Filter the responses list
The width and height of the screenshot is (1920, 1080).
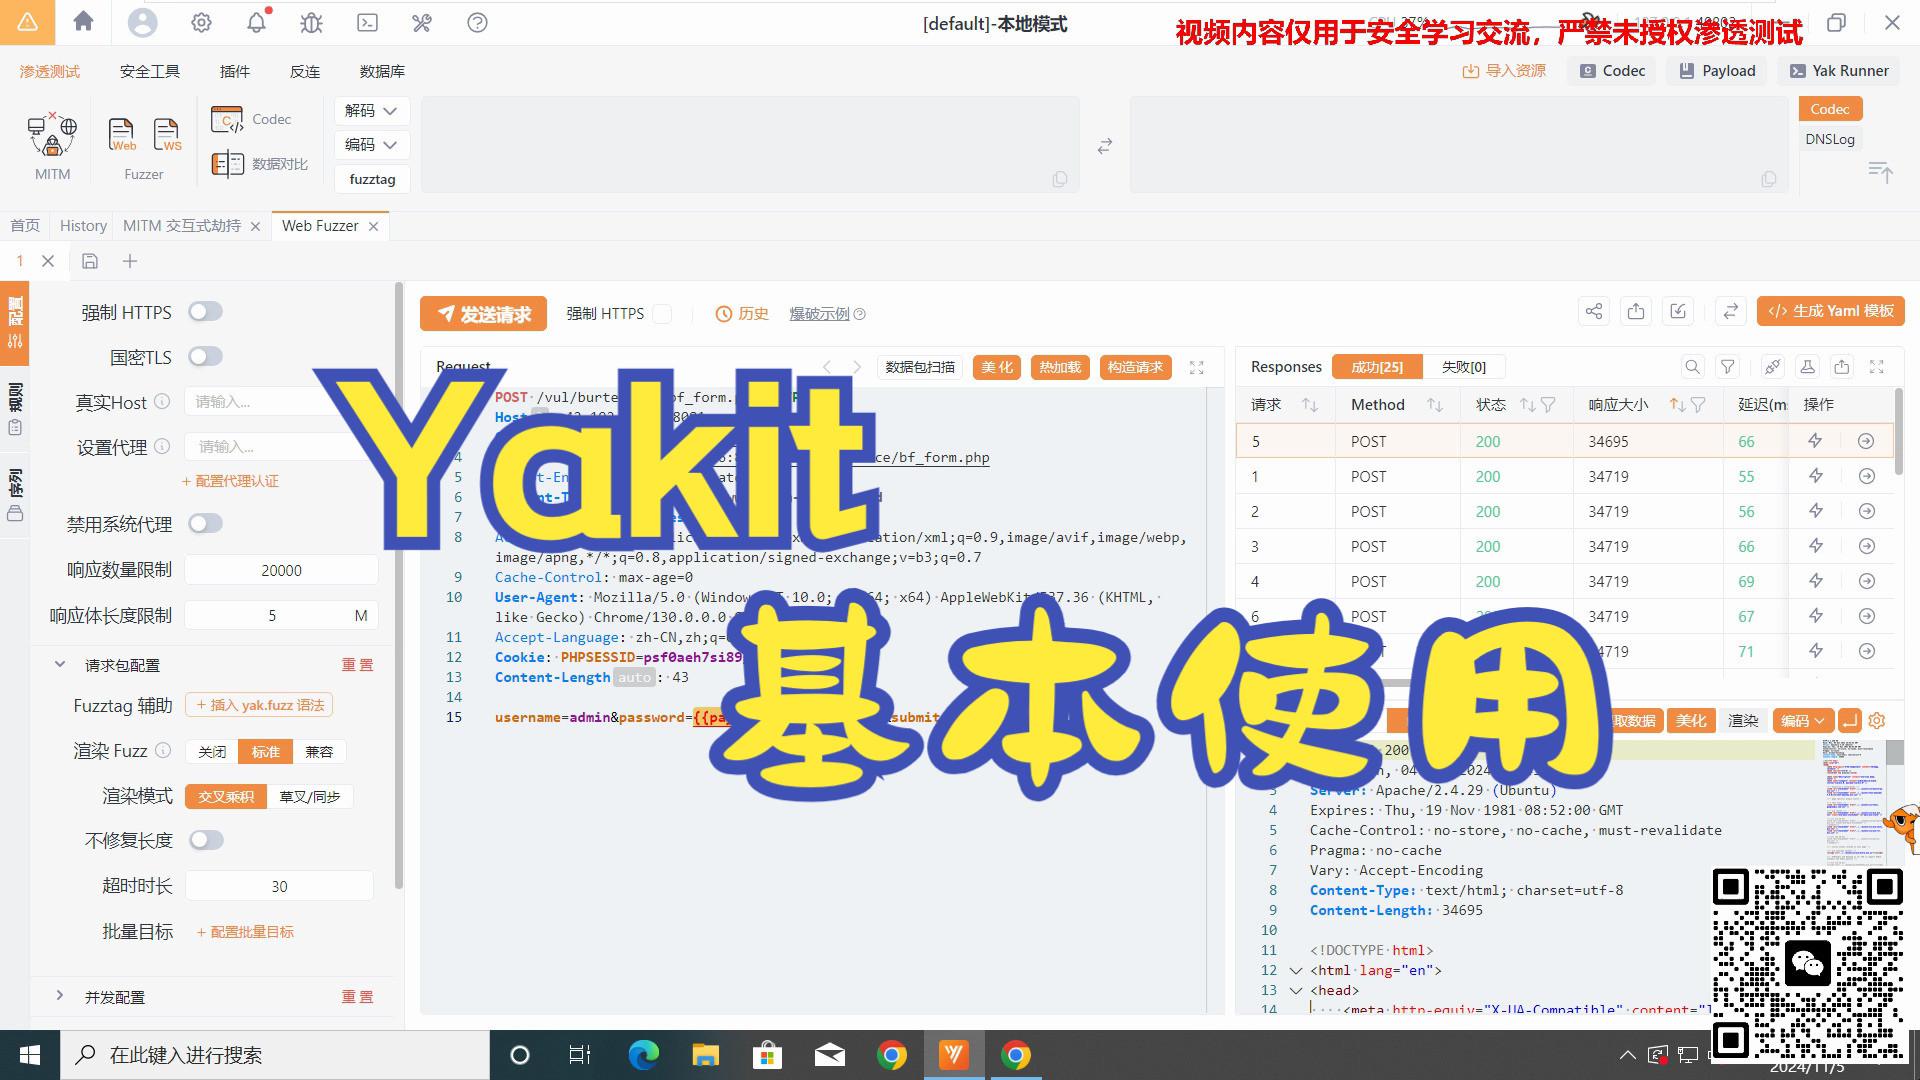point(1727,367)
